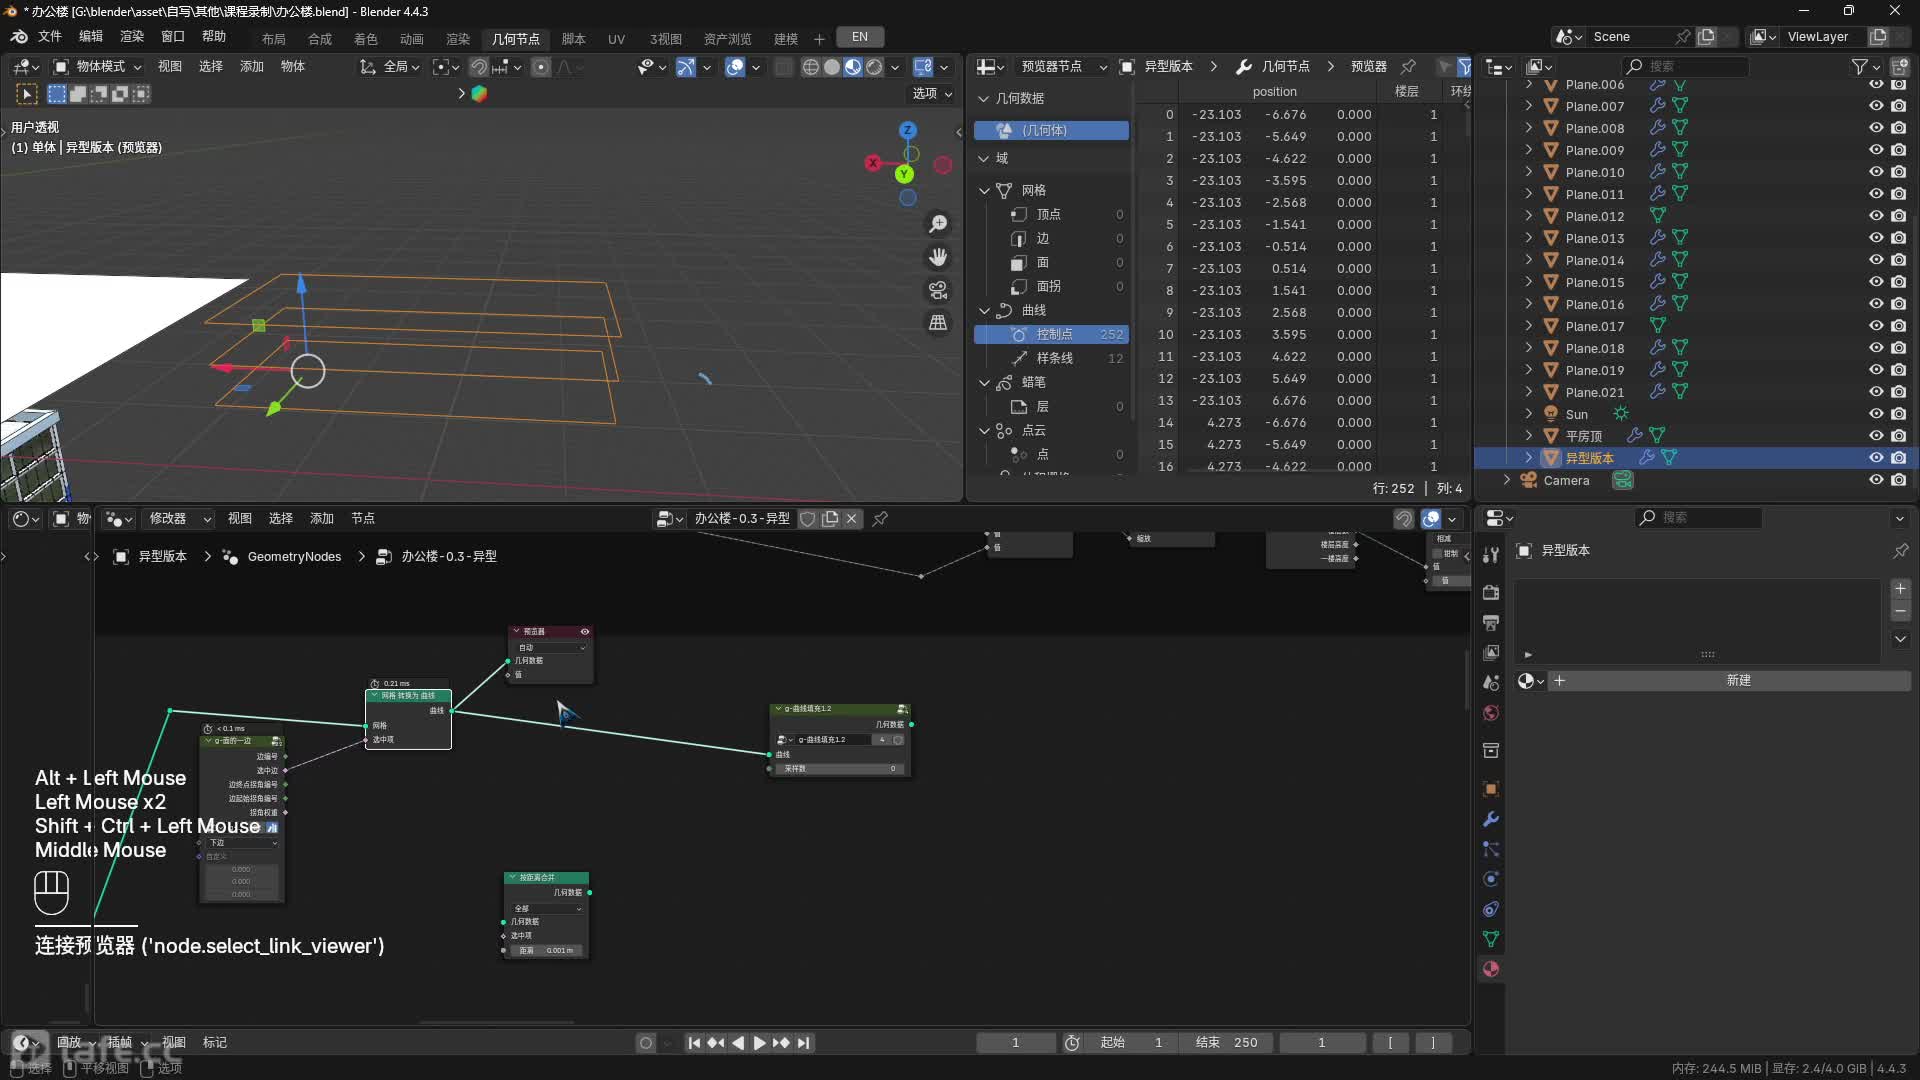Open the Particles properties tab
The height and width of the screenshot is (1080, 1920).
pyautogui.click(x=1491, y=849)
